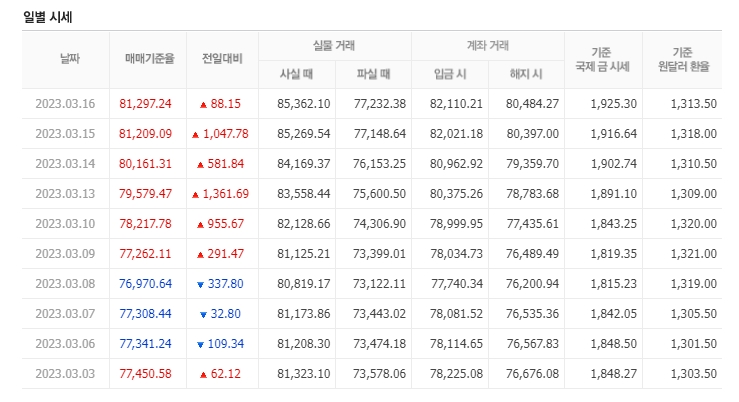
Task: Click international gold price 1,925.30
Action: point(614,104)
